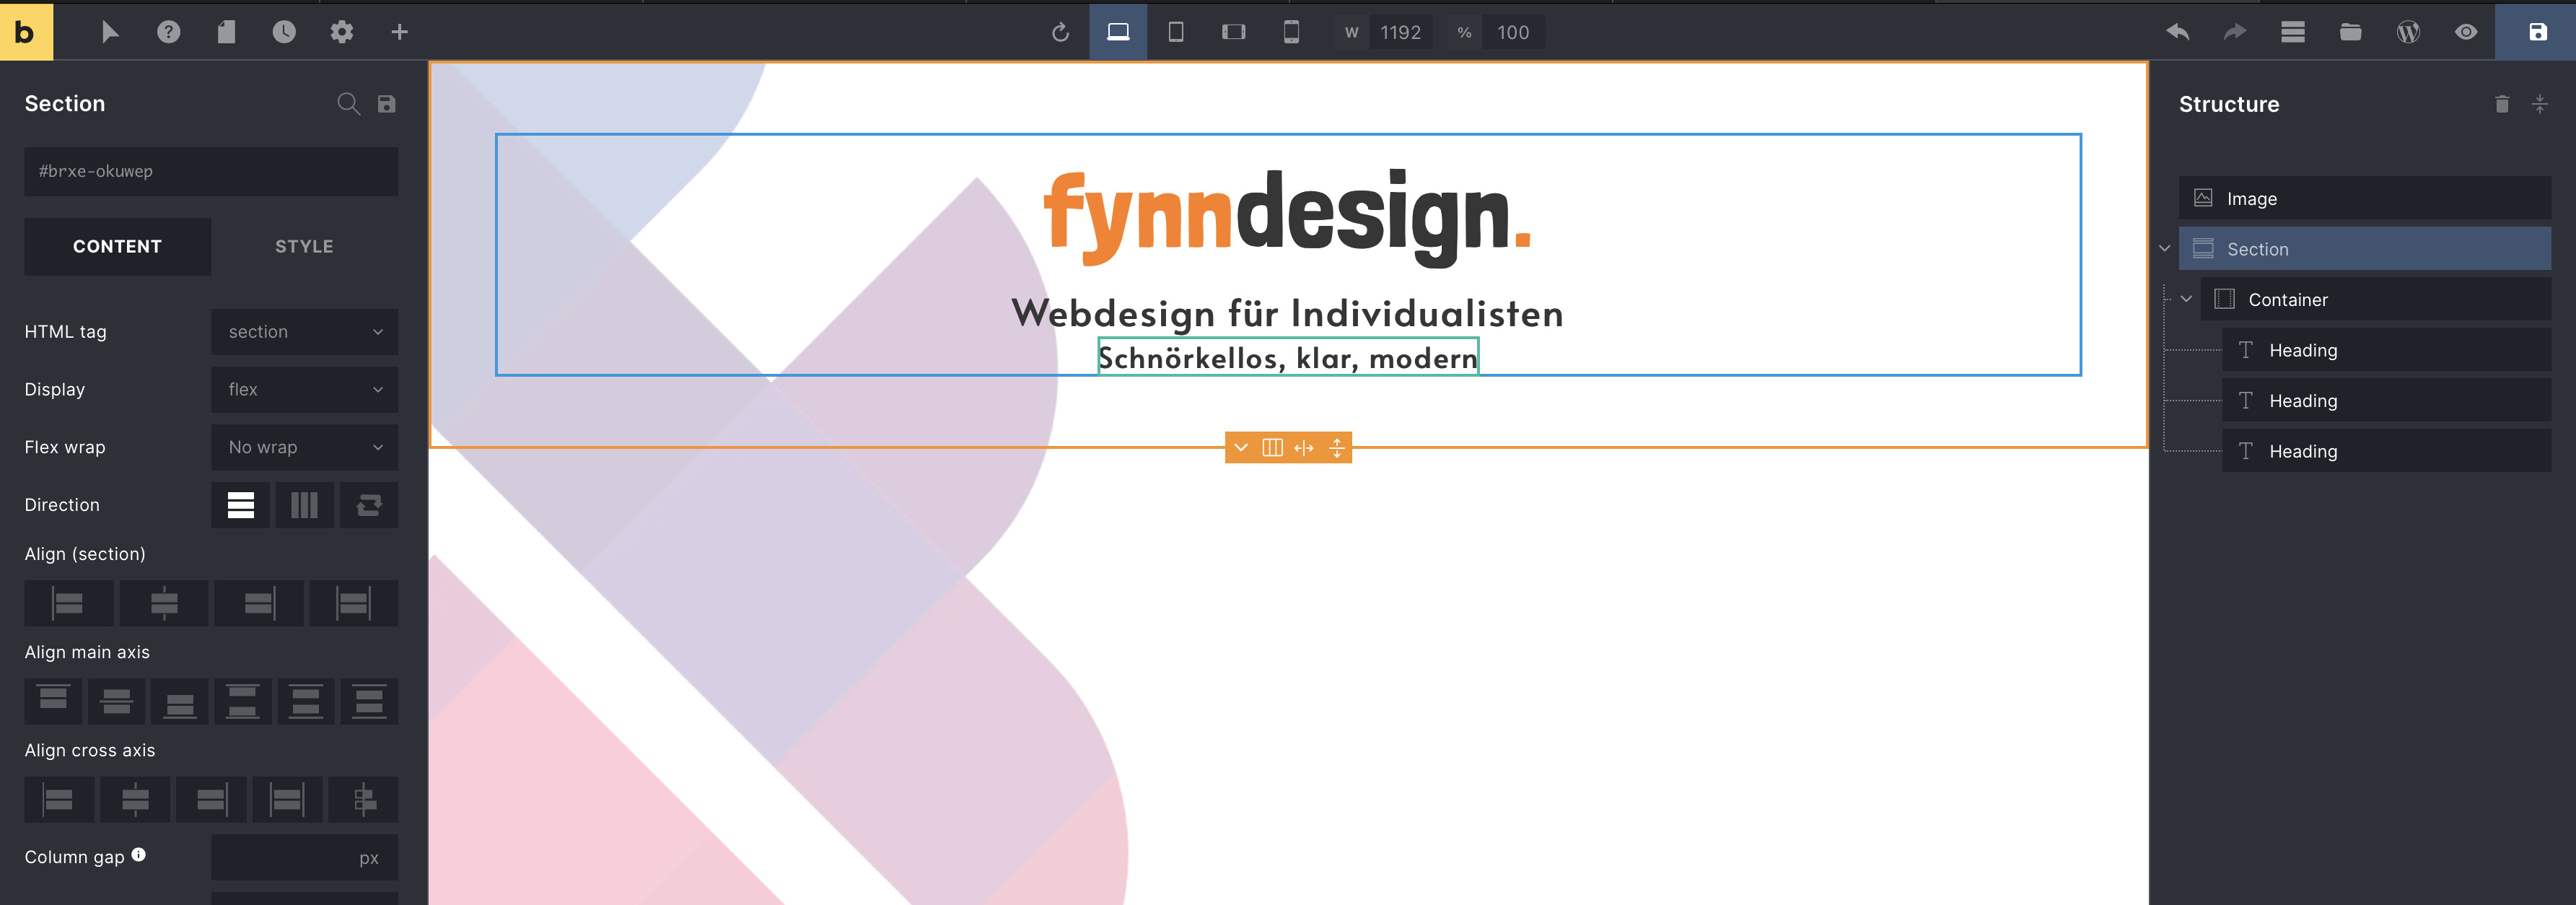Switch to desktop laptop breakpoint
Viewport: 2576px width, 905px height.
(1118, 32)
